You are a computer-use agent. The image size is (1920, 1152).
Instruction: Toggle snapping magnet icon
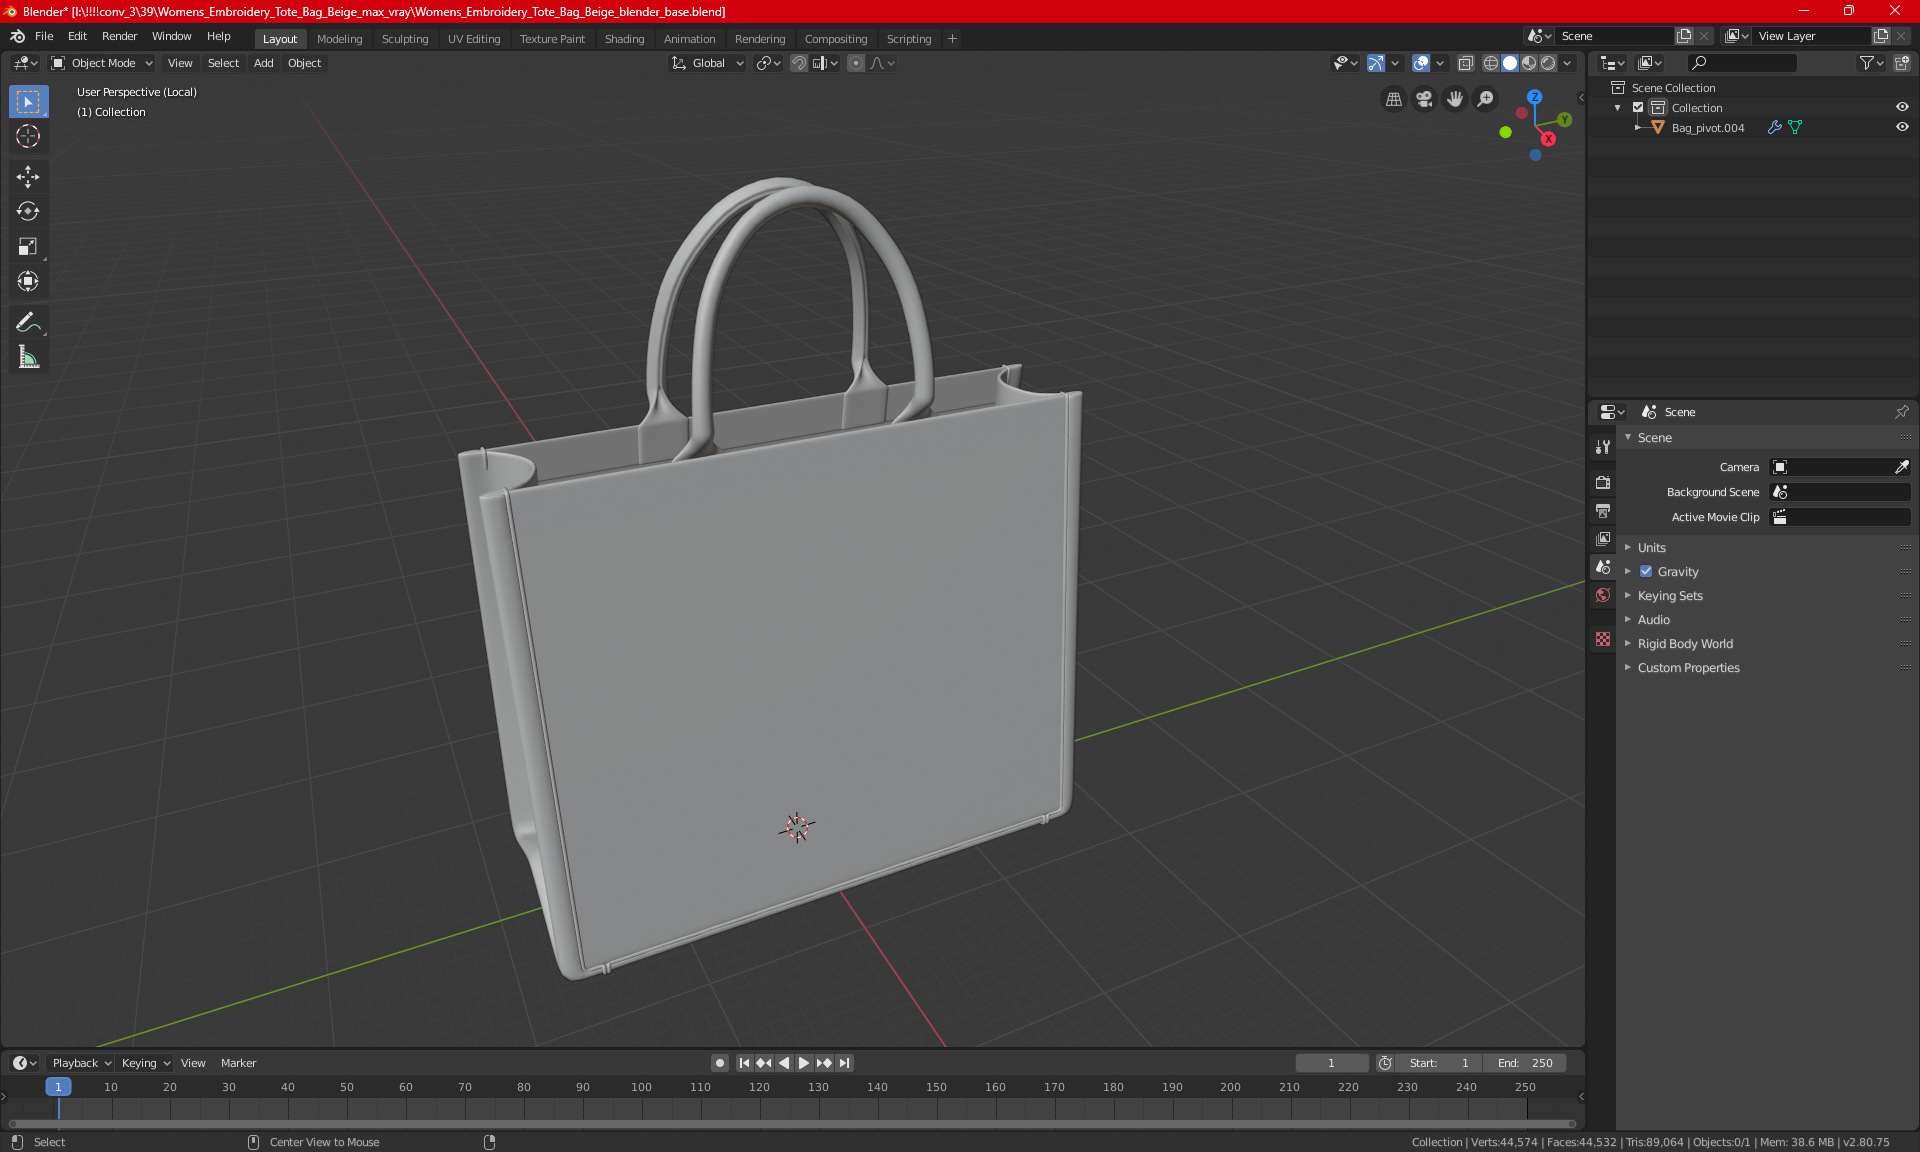pyautogui.click(x=799, y=63)
